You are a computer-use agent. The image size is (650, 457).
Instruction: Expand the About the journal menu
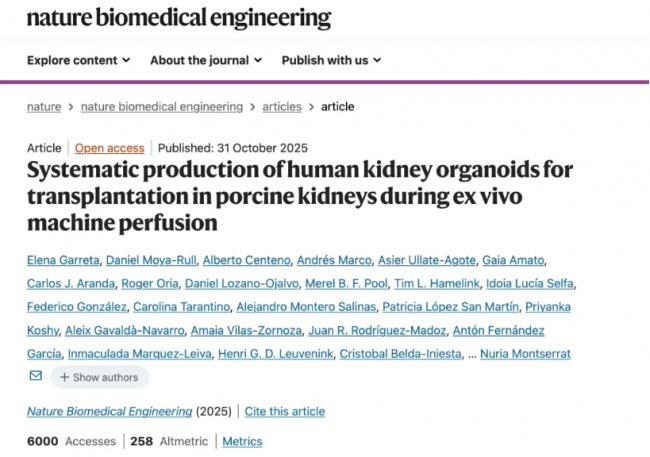[206, 60]
